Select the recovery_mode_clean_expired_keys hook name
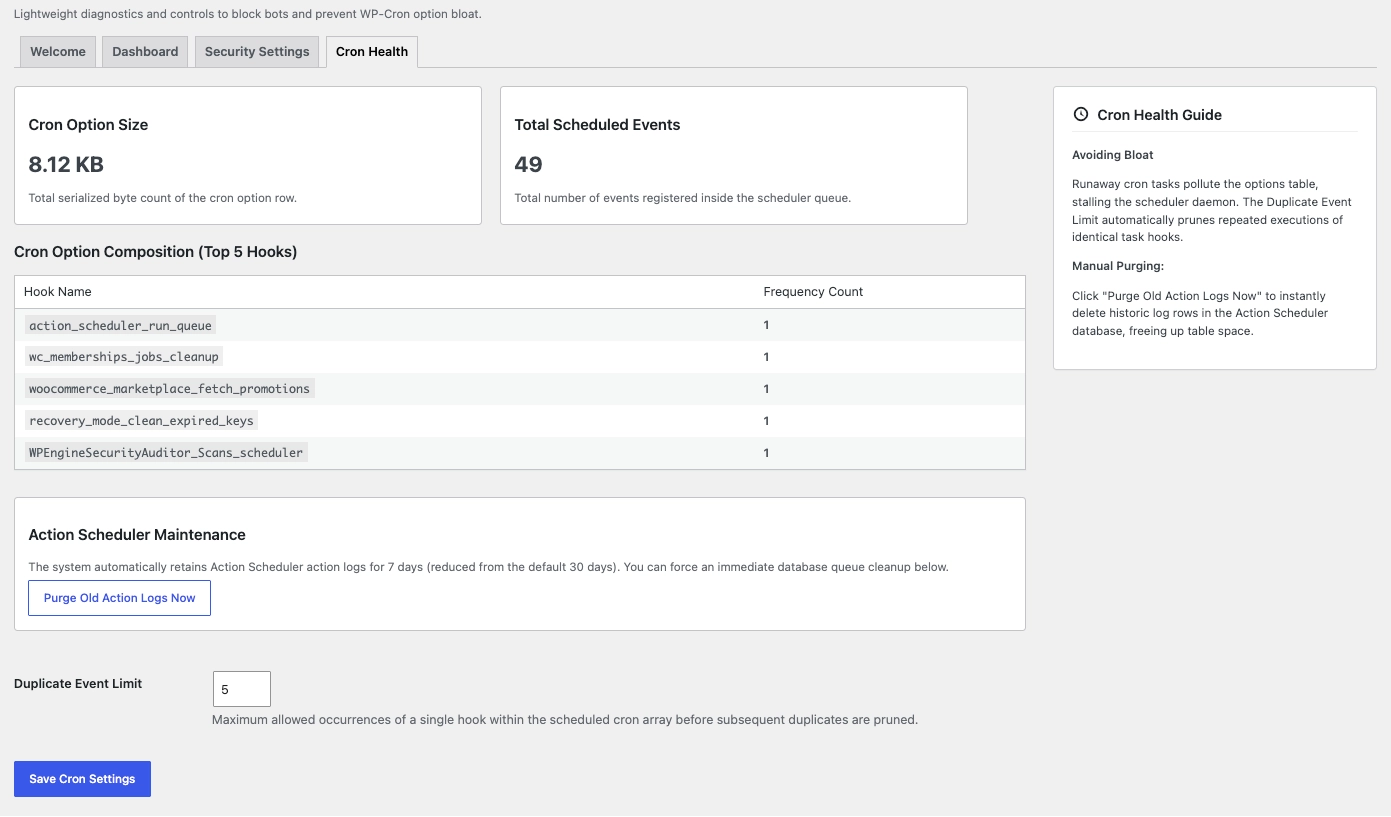1391x817 pixels. [x=141, y=421]
